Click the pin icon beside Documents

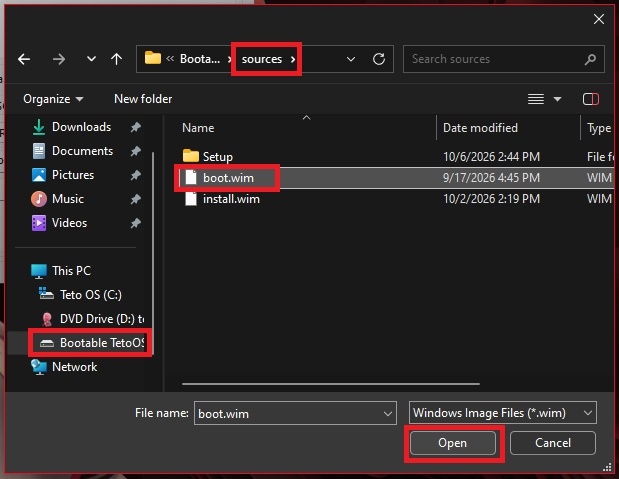[x=135, y=151]
